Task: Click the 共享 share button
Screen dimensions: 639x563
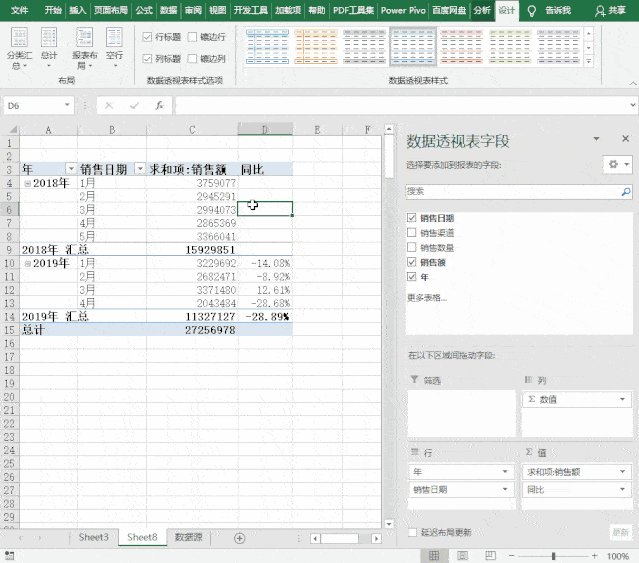Action: coord(610,10)
